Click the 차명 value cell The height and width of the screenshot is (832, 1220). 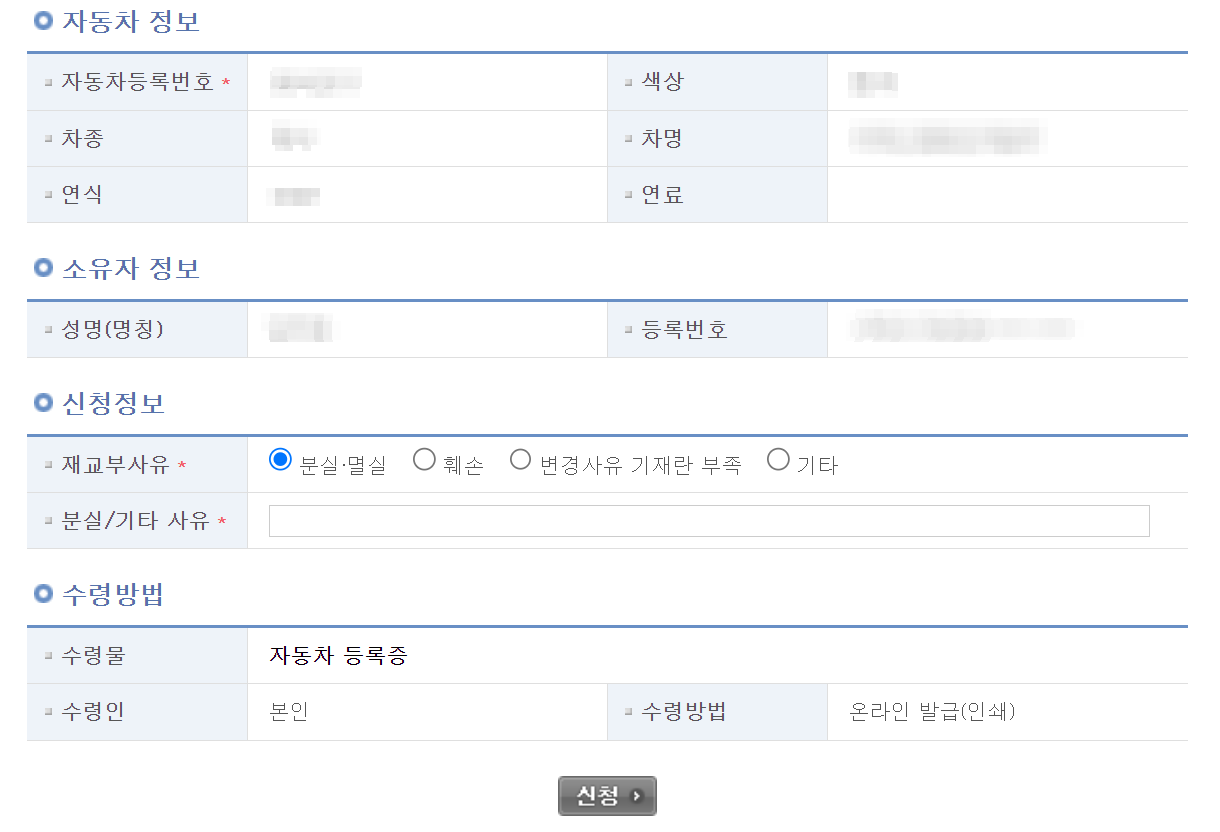click(x=1009, y=138)
